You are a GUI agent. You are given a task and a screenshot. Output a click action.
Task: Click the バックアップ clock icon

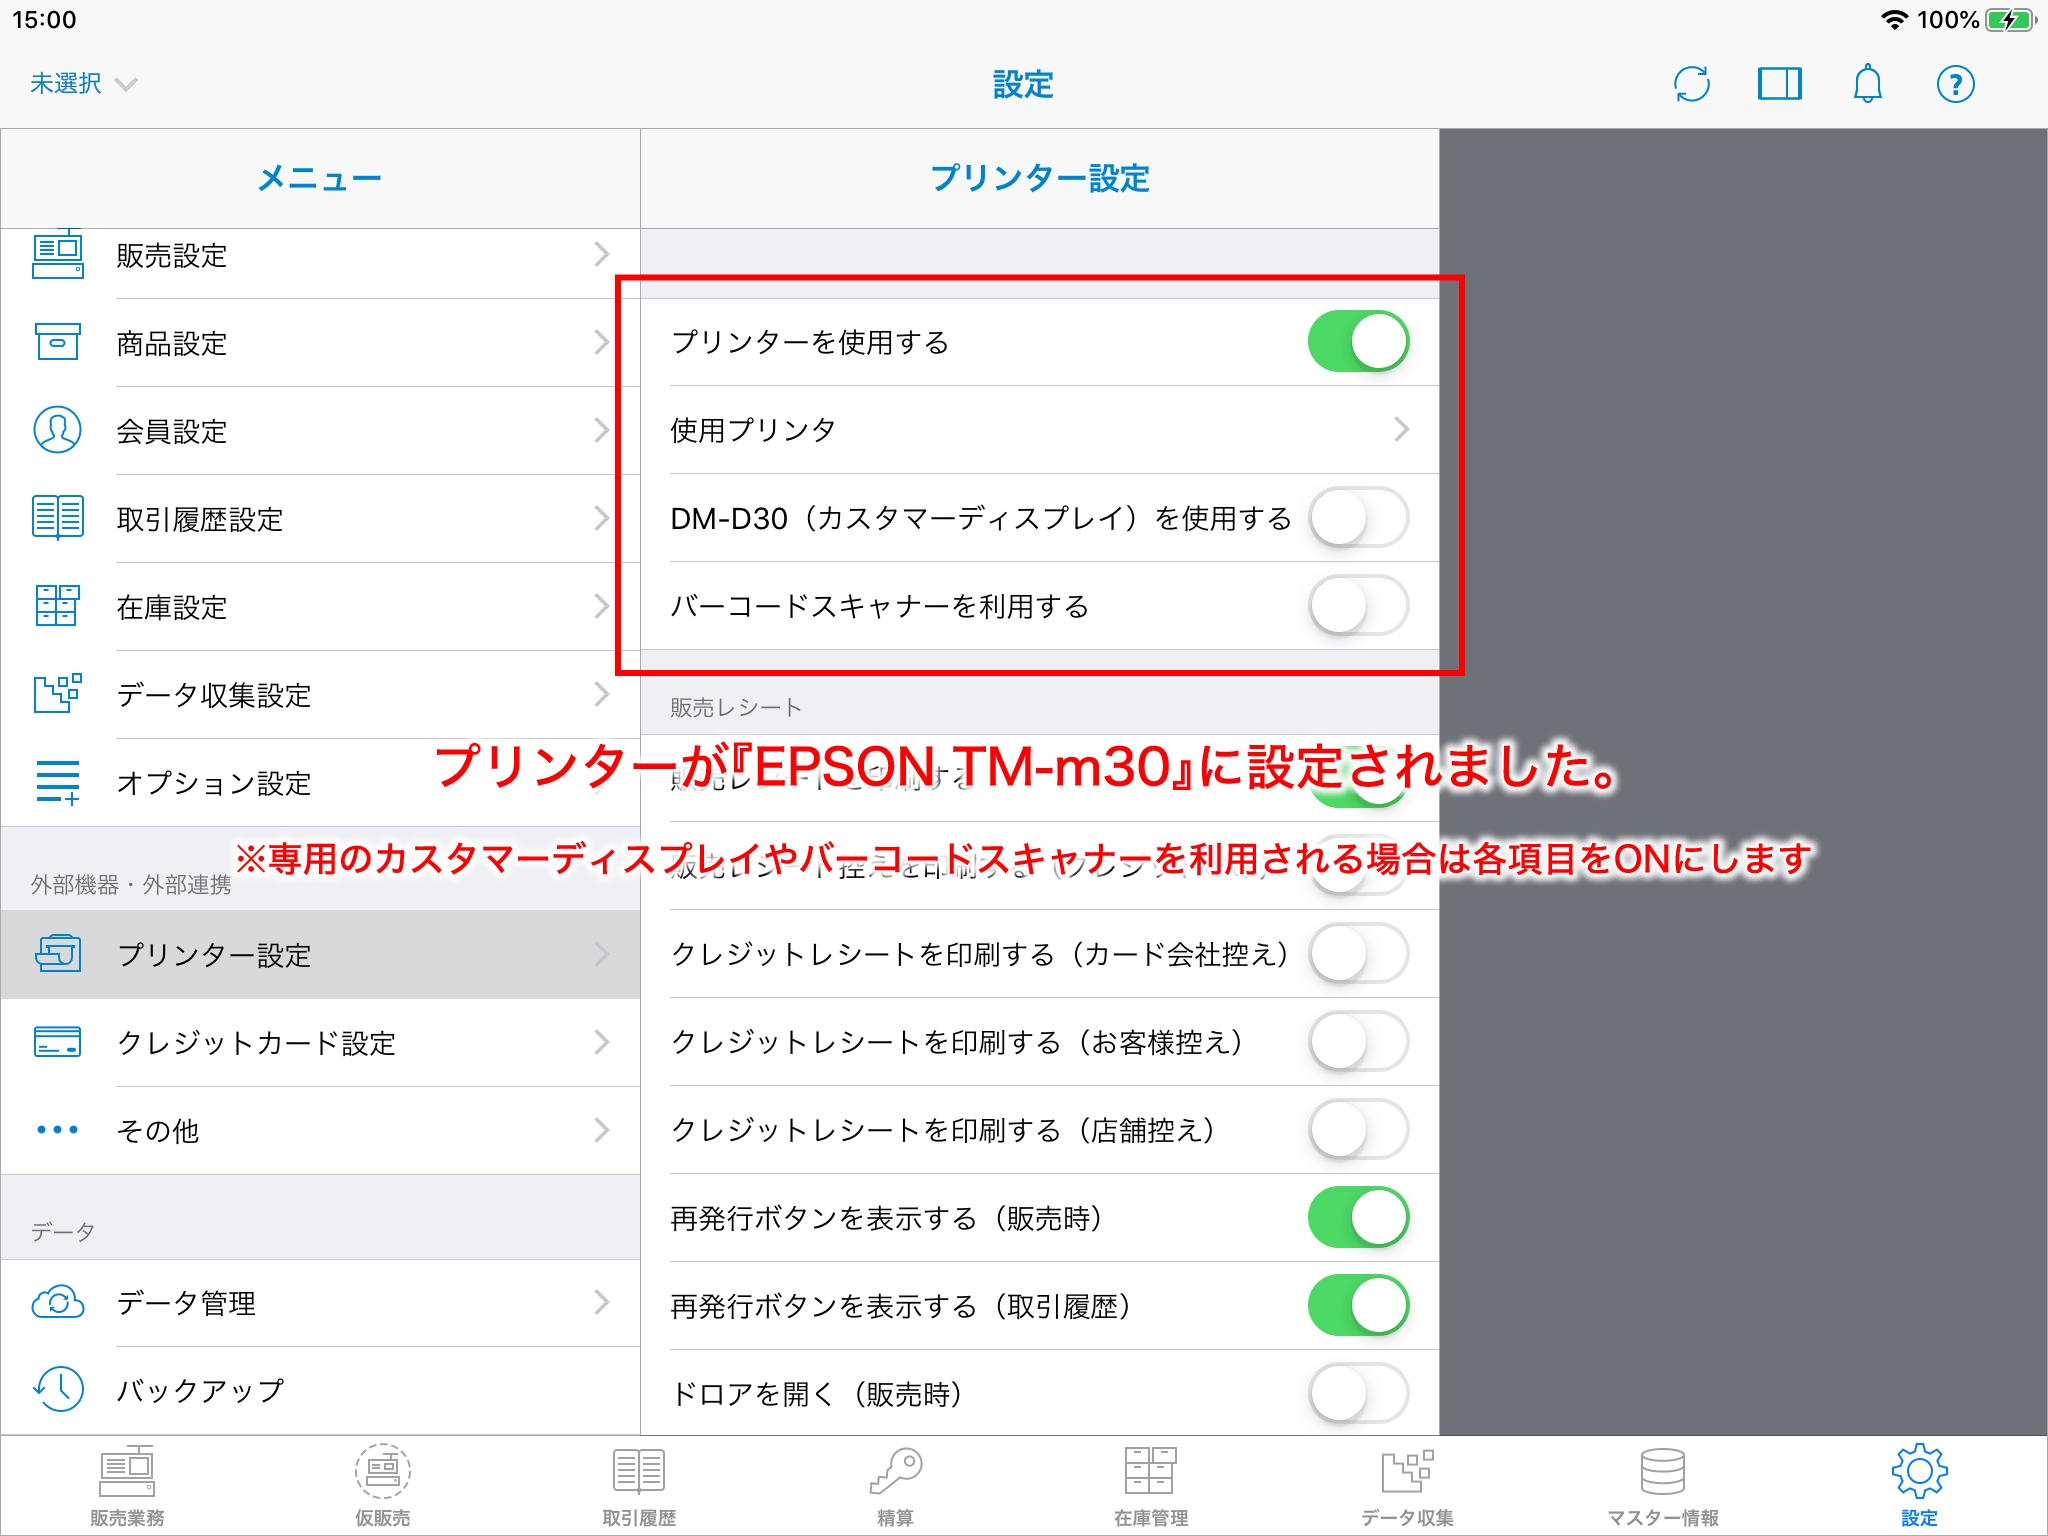click(x=58, y=1389)
